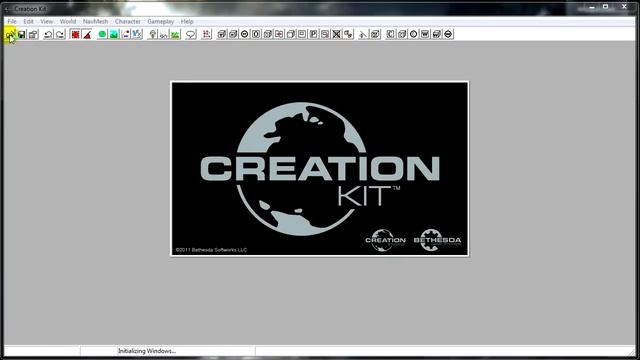Click the Redo arrow icon
The image size is (640, 360).
click(x=60, y=34)
